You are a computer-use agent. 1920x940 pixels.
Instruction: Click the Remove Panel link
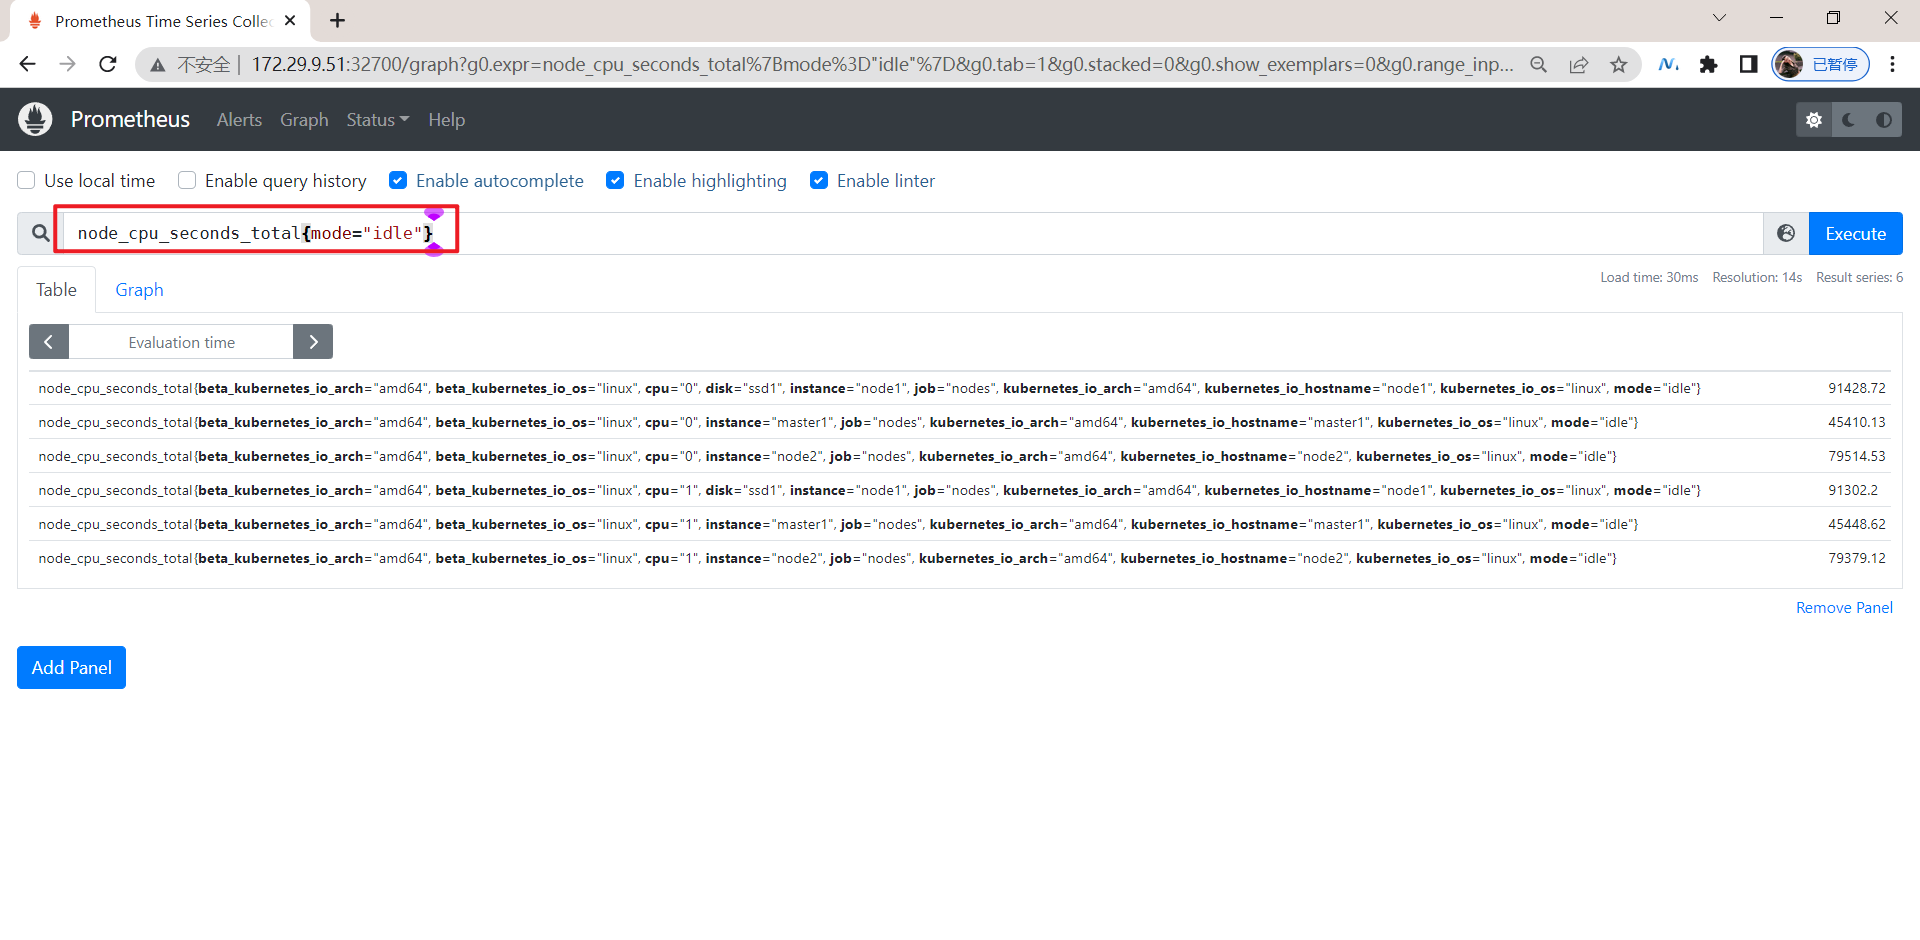pos(1844,608)
